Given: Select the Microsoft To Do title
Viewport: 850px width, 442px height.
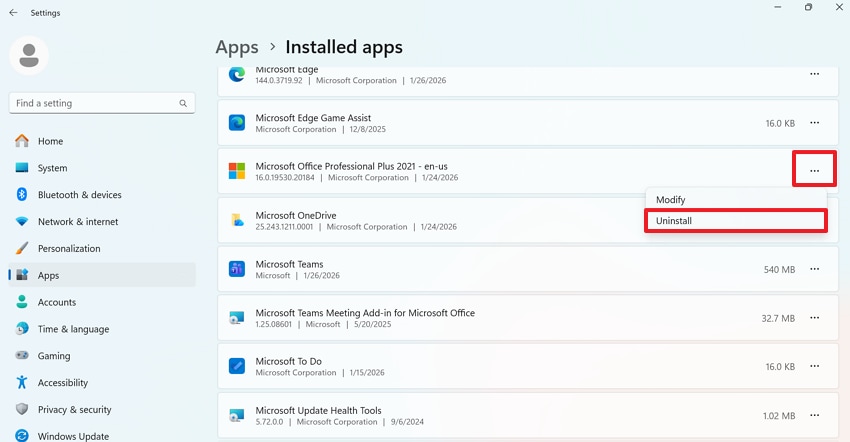Looking at the screenshot, I should coord(288,361).
